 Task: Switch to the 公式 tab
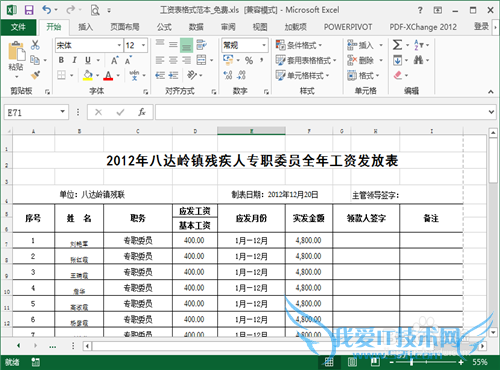click(x=164, y=27)
